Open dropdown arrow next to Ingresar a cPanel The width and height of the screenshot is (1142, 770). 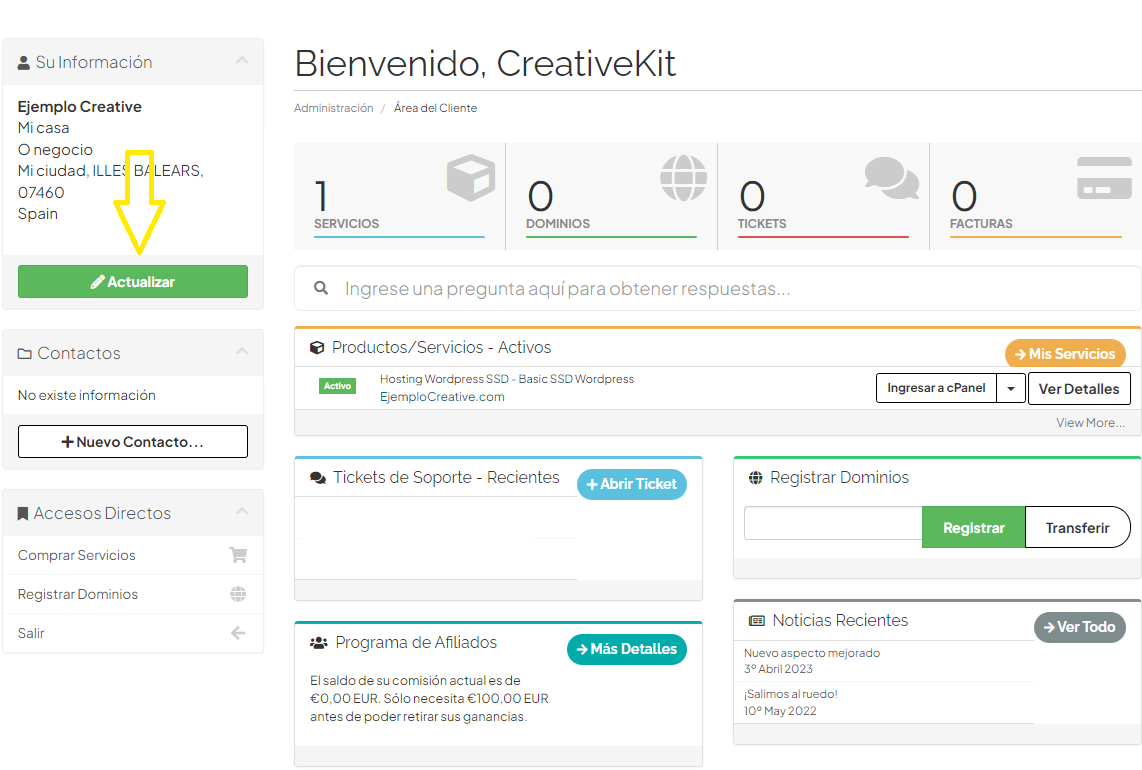1011,388
